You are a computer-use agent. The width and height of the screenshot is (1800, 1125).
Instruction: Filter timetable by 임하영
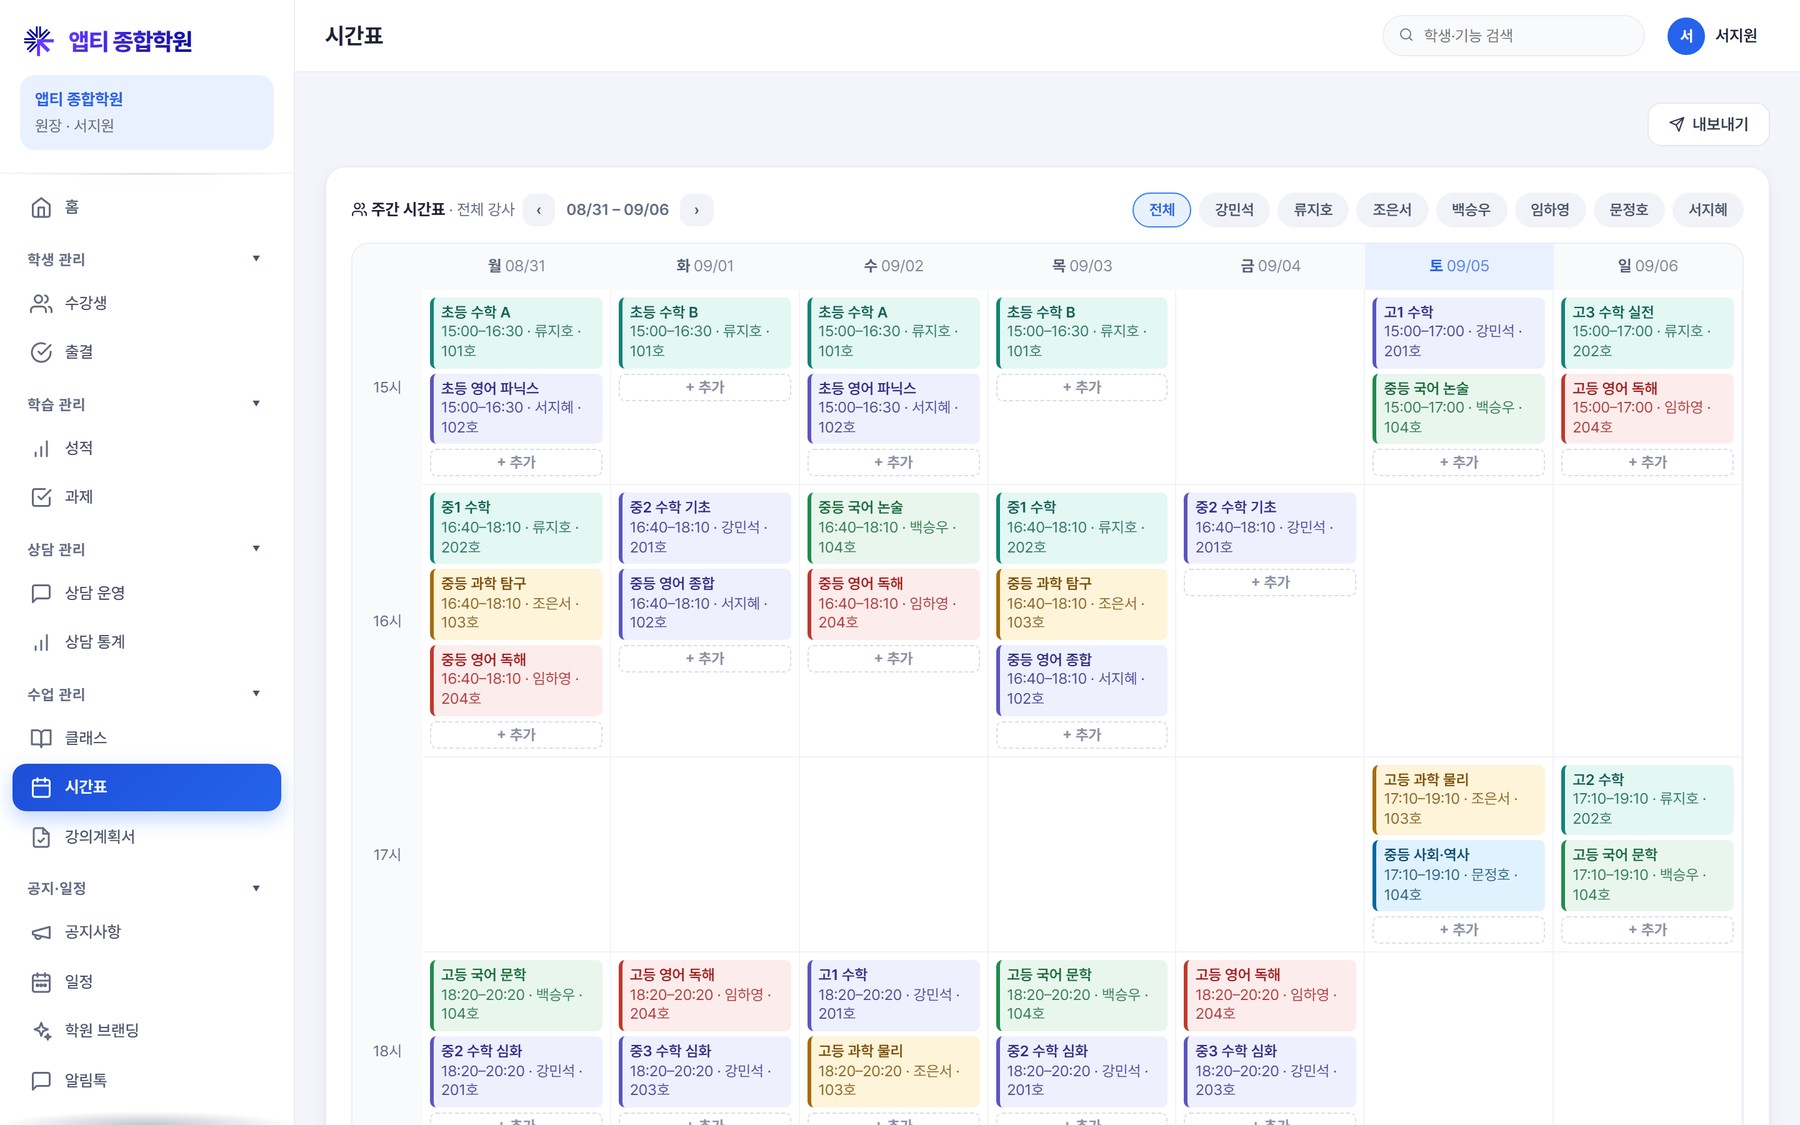pyautogui.click(x=1550, y=210)
